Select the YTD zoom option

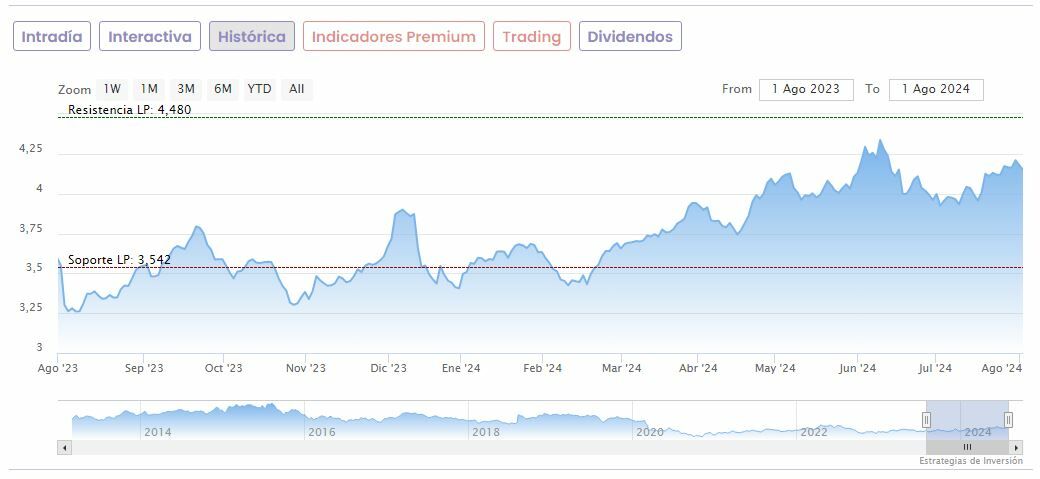tap(260, 89)
